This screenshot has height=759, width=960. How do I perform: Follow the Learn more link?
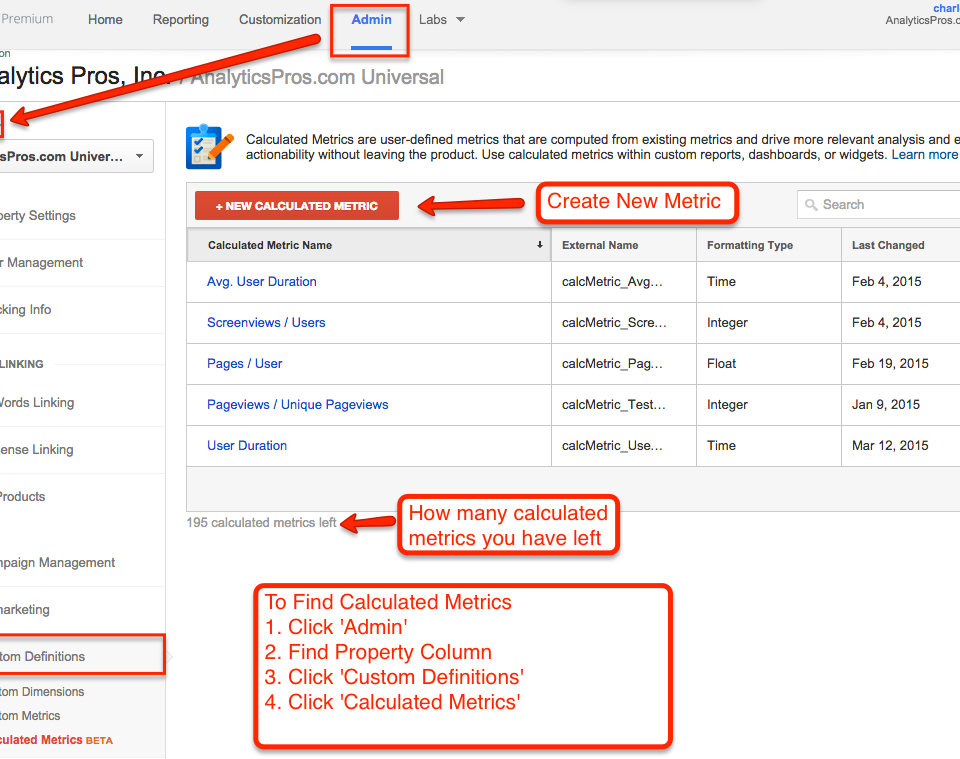point(924,155)
